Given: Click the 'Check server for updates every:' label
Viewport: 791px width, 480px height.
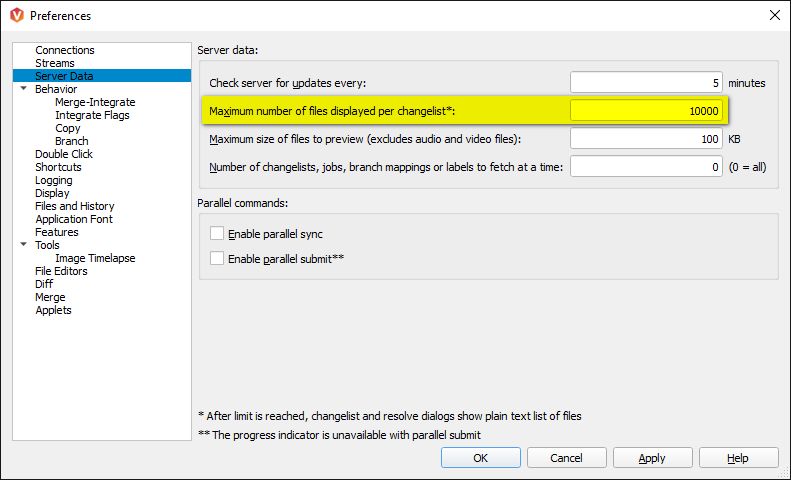Looking at the screenshot, I should coord(288,83).
